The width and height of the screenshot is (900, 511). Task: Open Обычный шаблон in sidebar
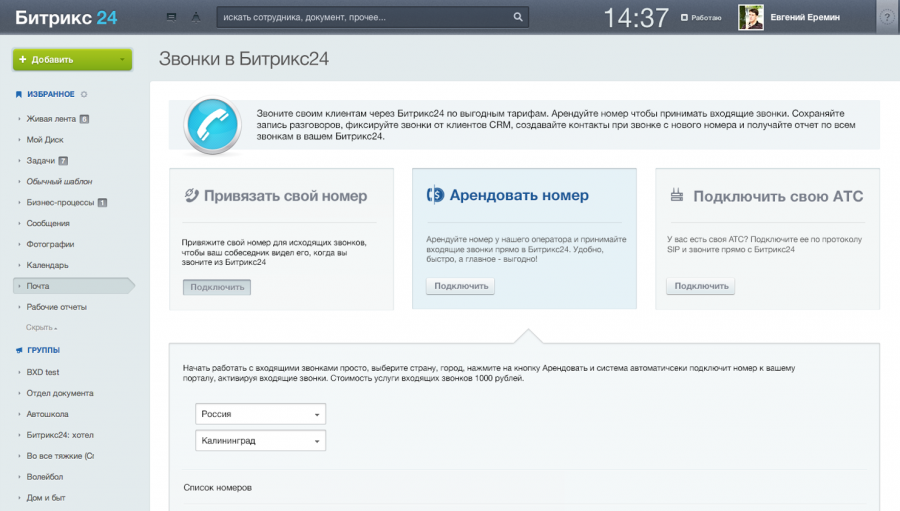pos(59,181)
